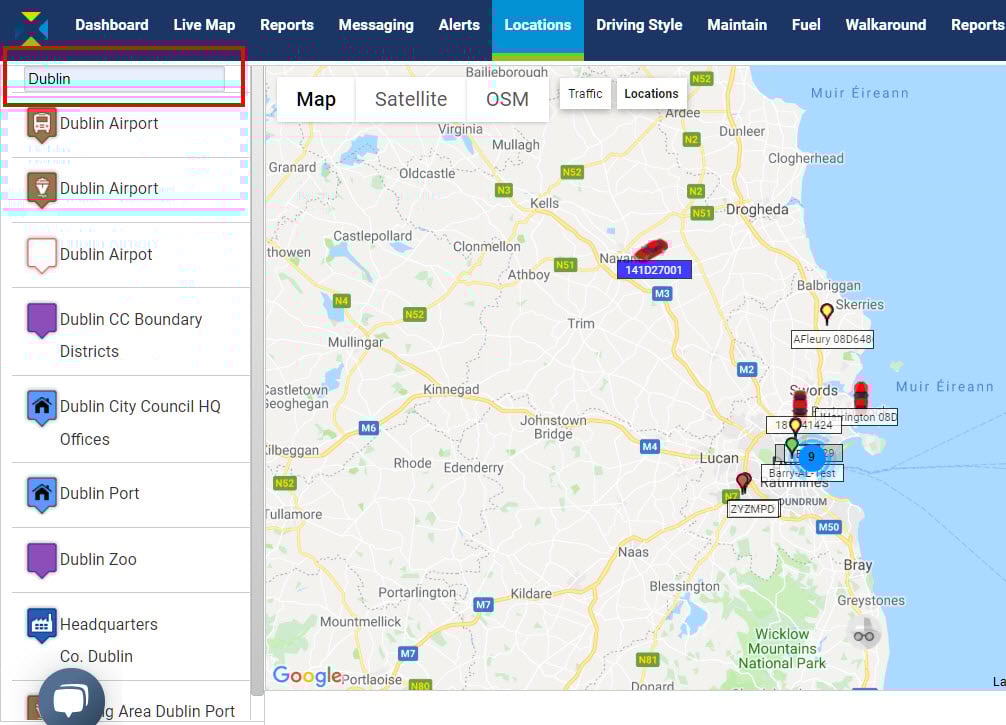Open the Maintain section

click(x=737, y=25)
